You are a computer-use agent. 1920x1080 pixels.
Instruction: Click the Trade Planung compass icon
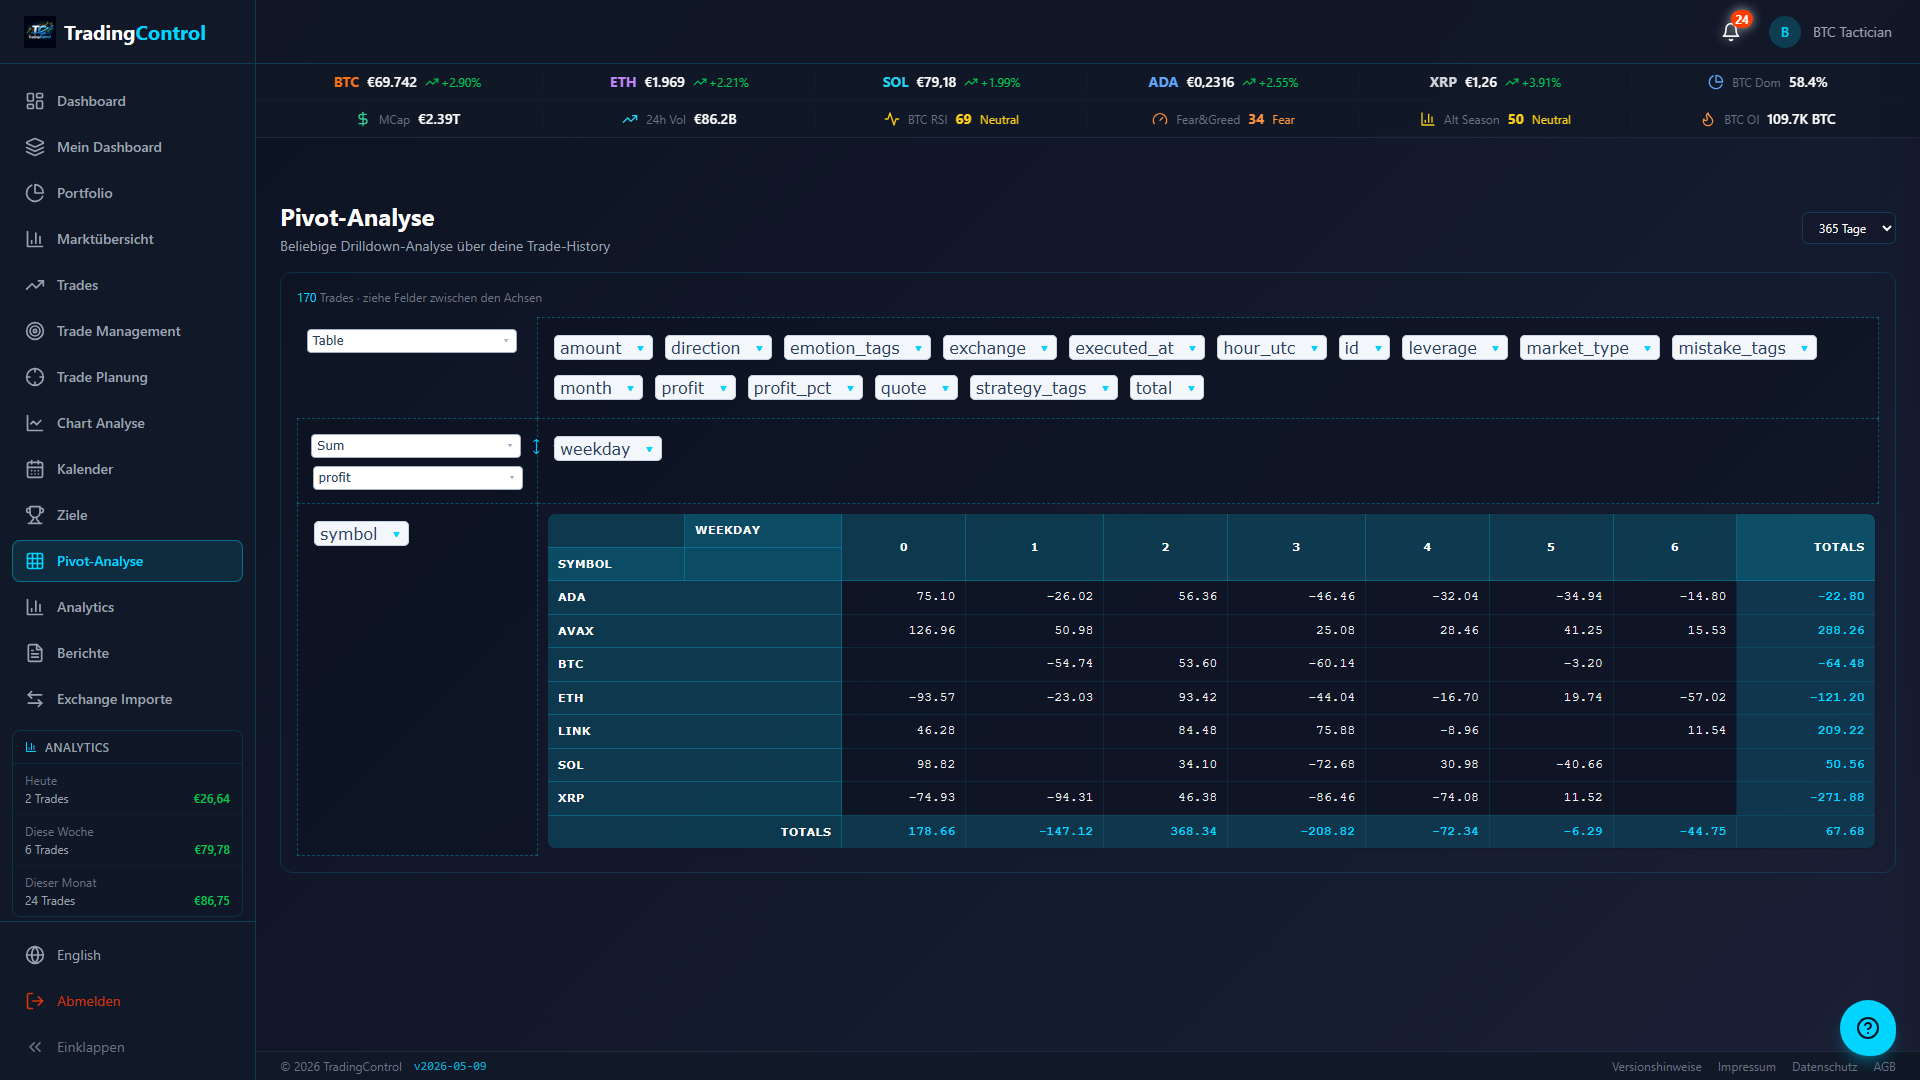35,377
